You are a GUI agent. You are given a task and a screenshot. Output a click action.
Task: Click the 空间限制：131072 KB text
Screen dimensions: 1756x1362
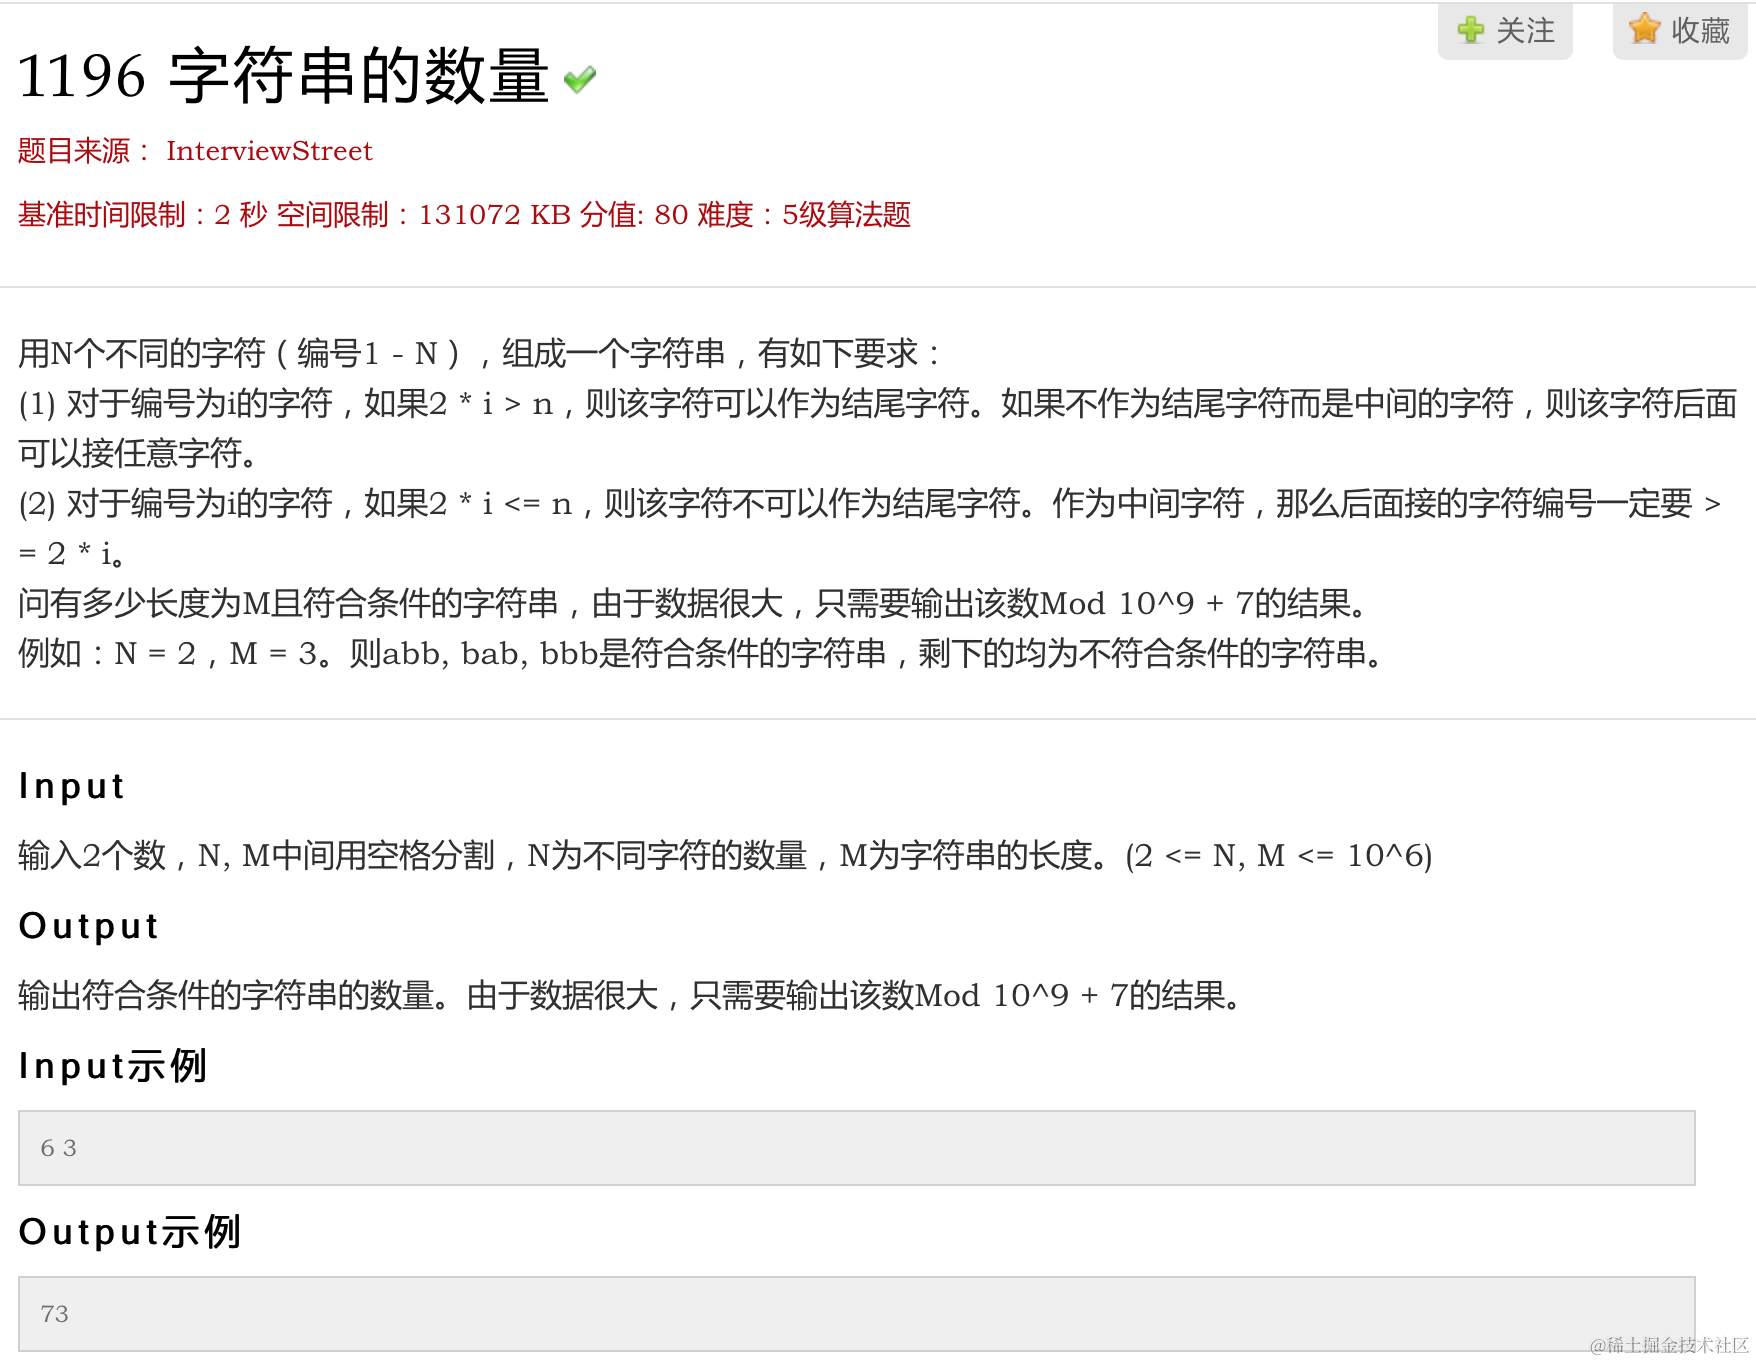click(x=424, y=215)
